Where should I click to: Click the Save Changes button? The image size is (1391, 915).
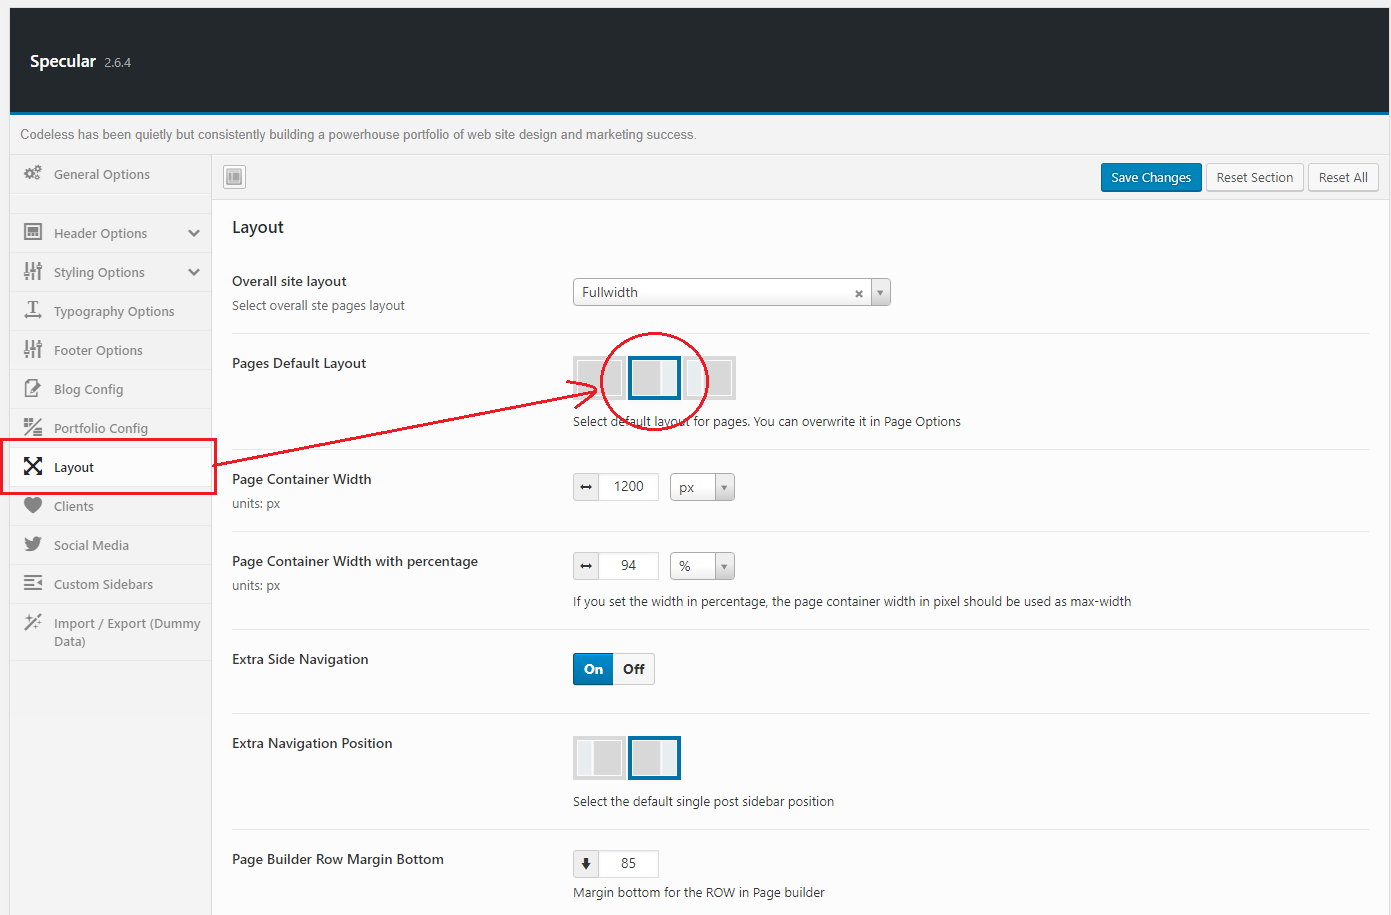[x=1151, y=177]
